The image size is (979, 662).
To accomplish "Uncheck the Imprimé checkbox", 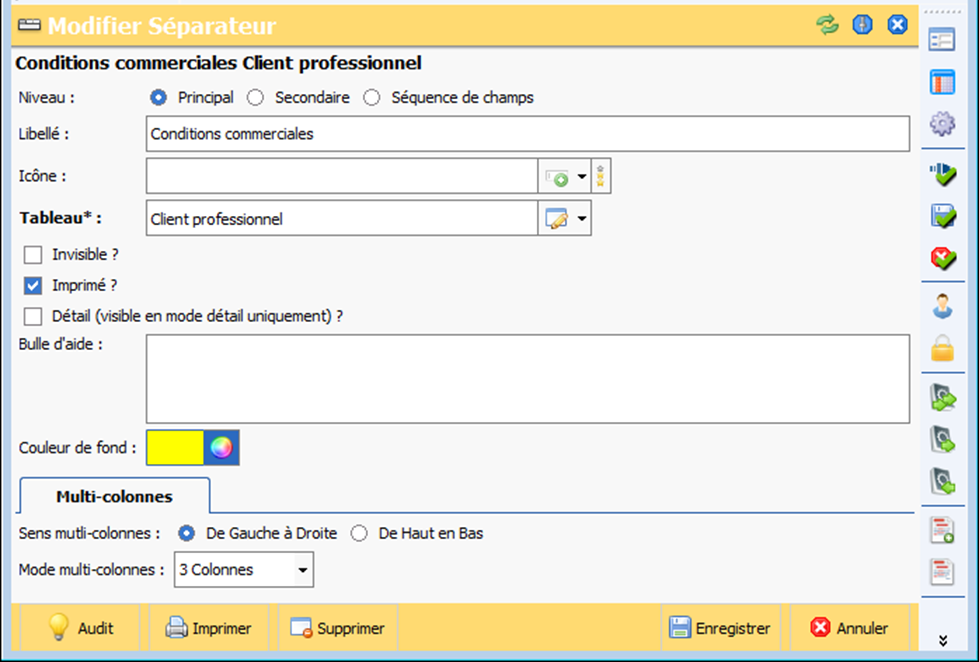I will [33, 285].
